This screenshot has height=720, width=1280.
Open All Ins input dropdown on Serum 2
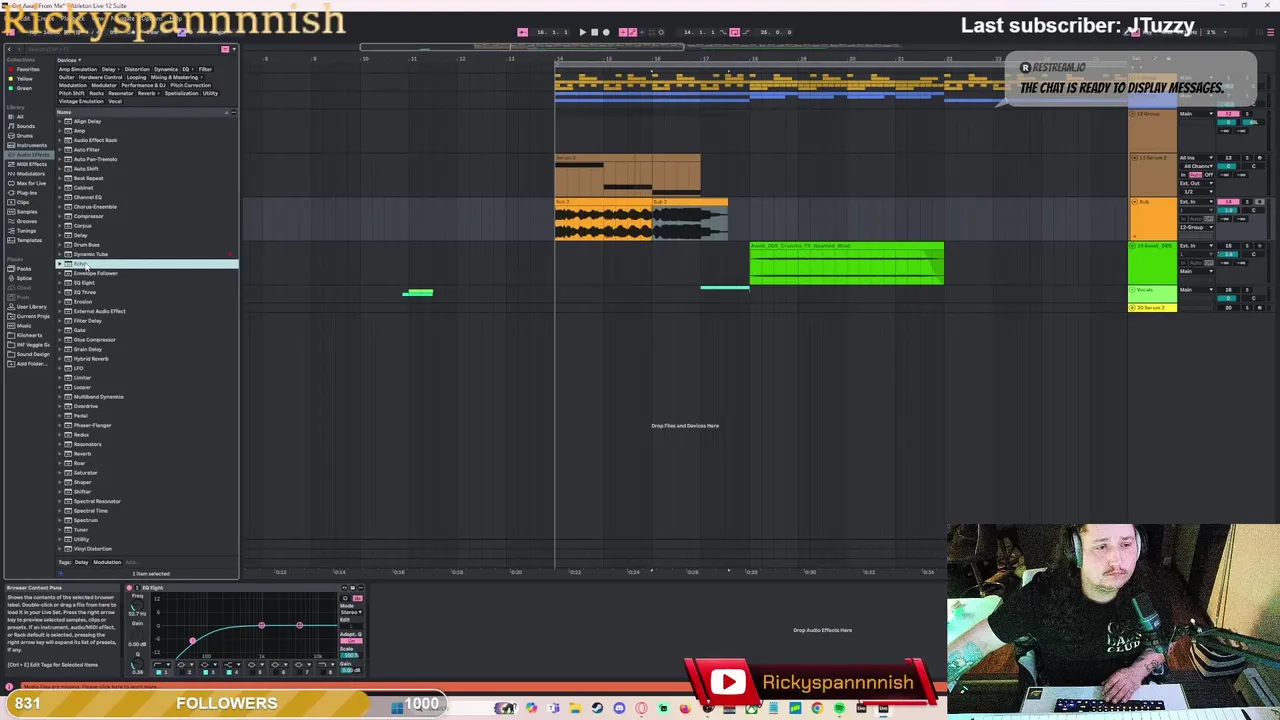point(1196,158)
